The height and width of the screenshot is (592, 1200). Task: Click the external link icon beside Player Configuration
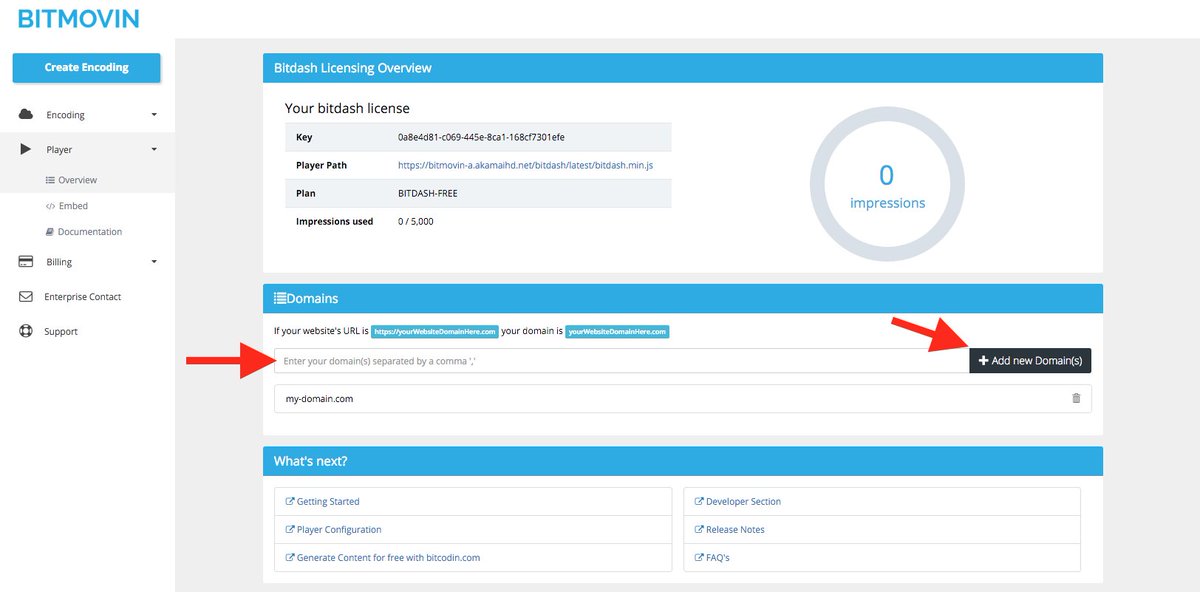(x=290, y=530)
